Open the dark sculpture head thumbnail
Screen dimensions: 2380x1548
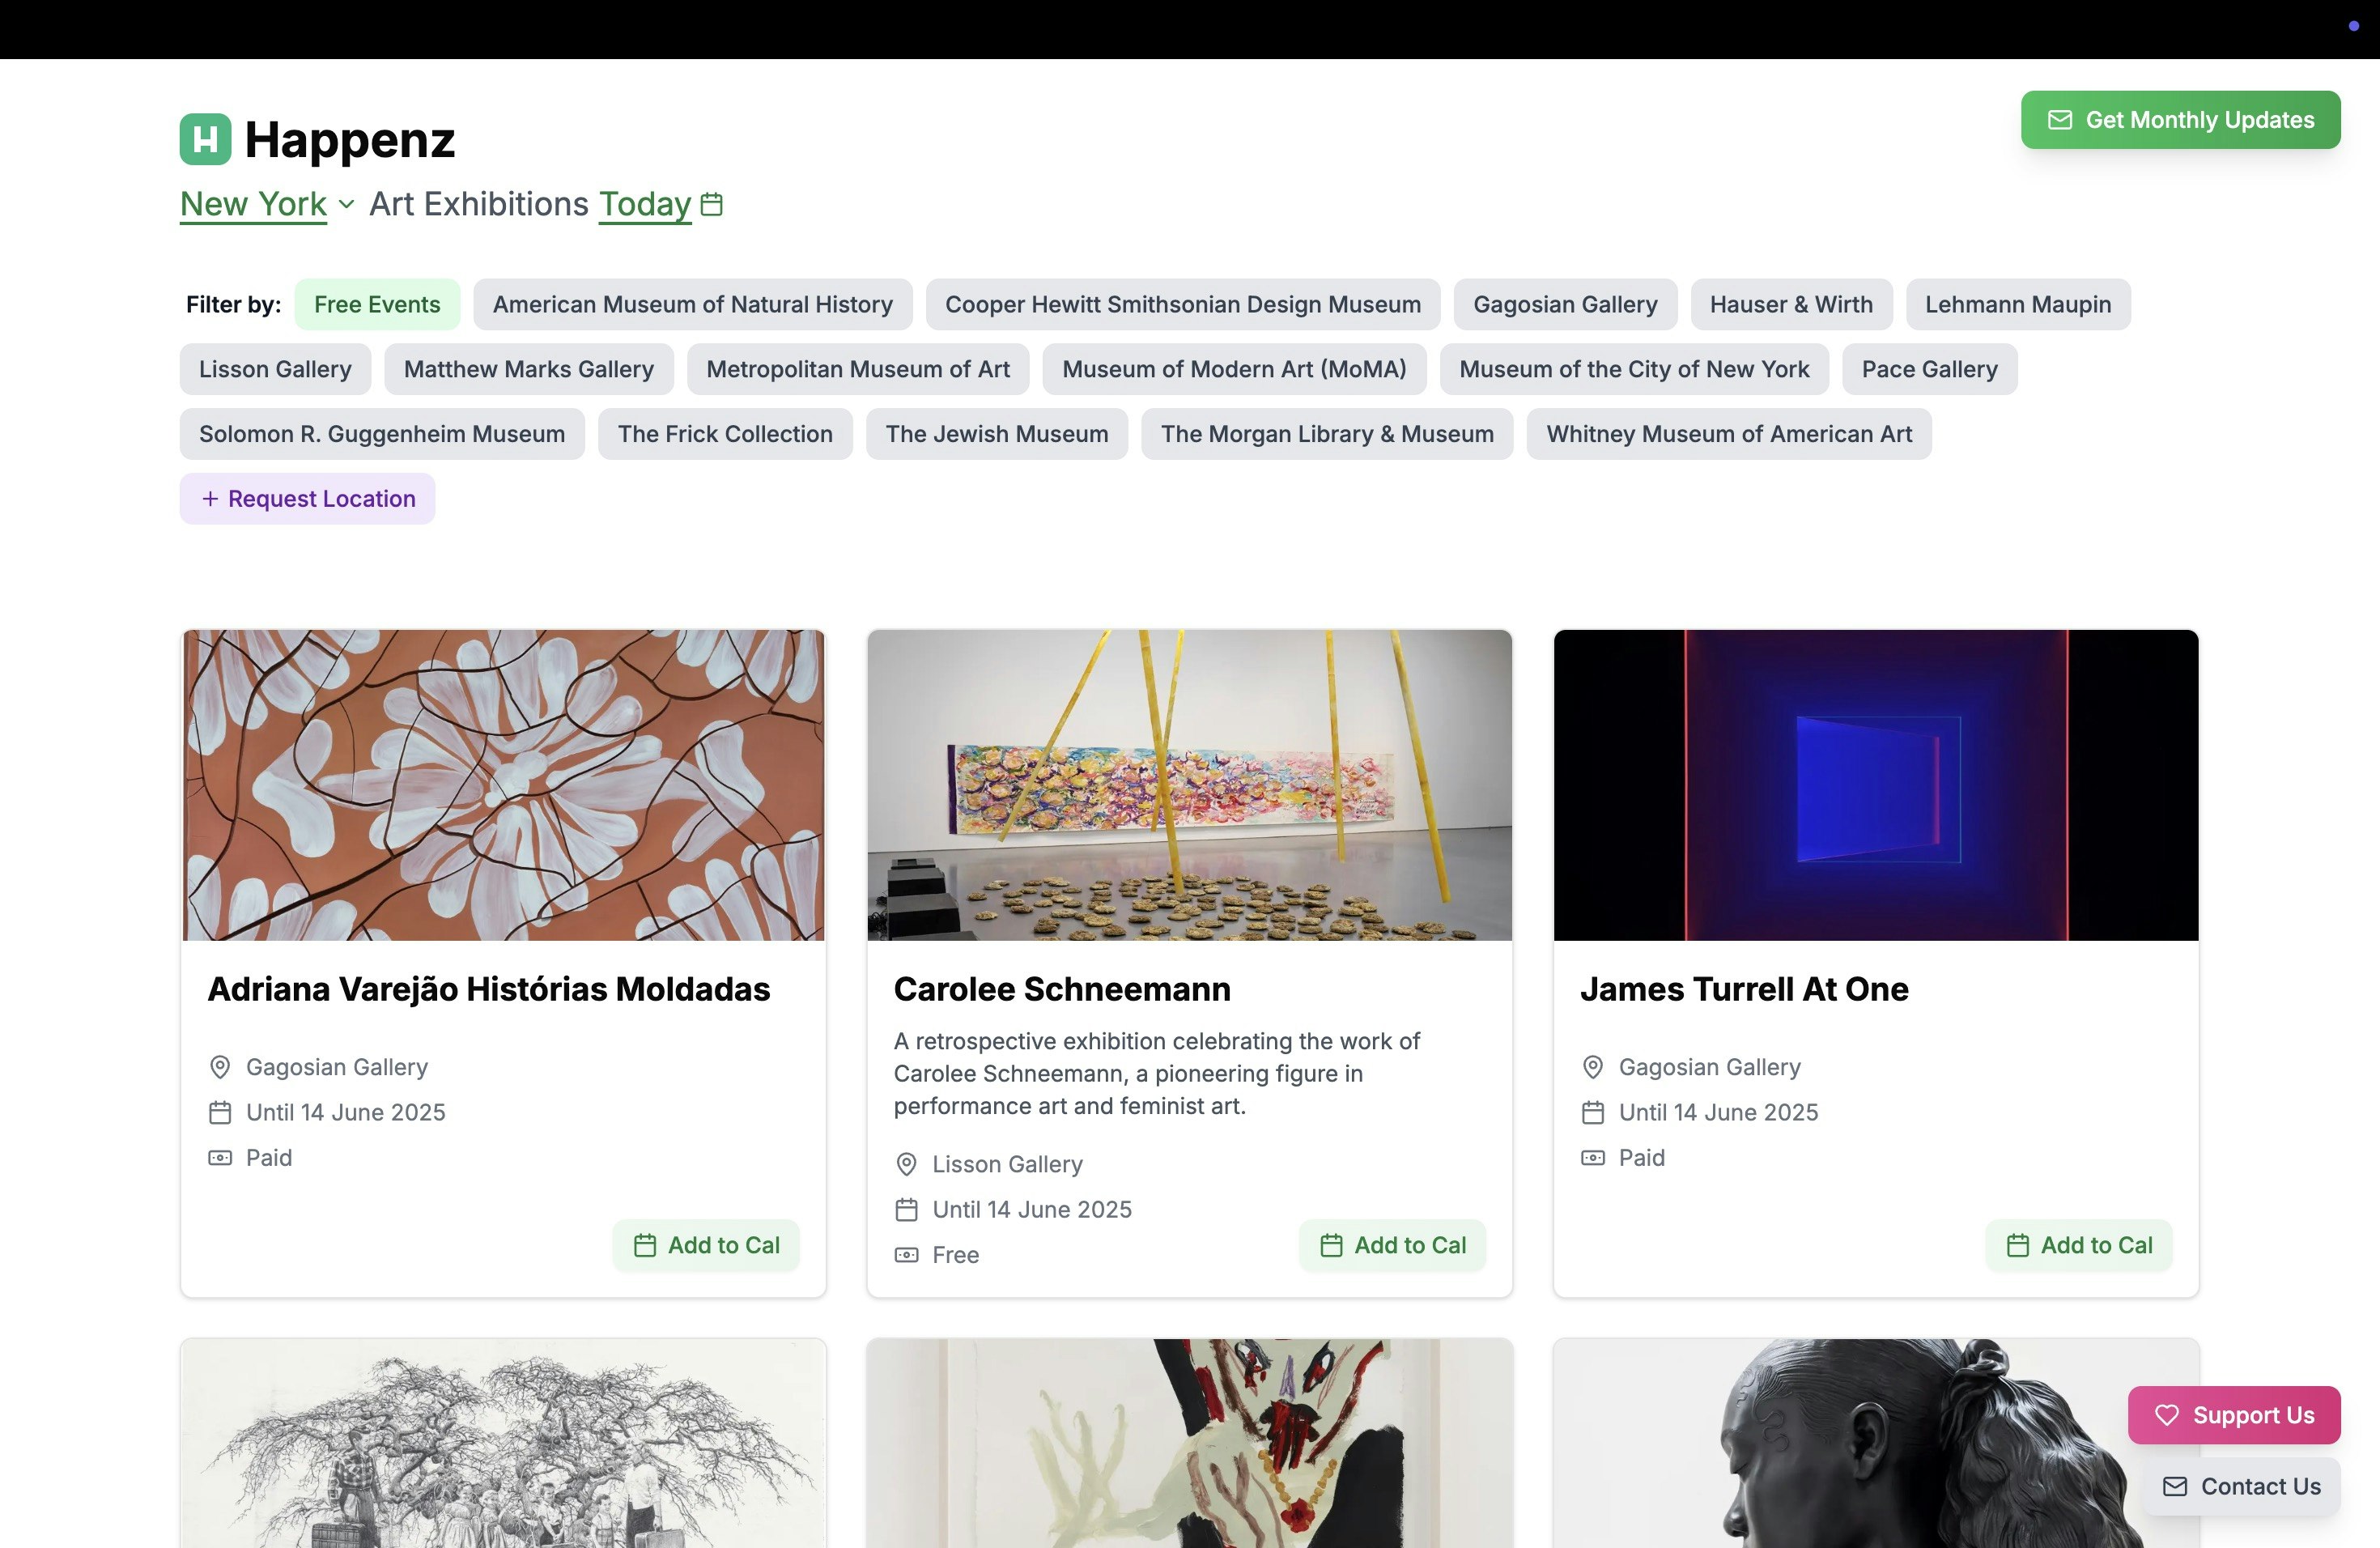[1875, 1443]
